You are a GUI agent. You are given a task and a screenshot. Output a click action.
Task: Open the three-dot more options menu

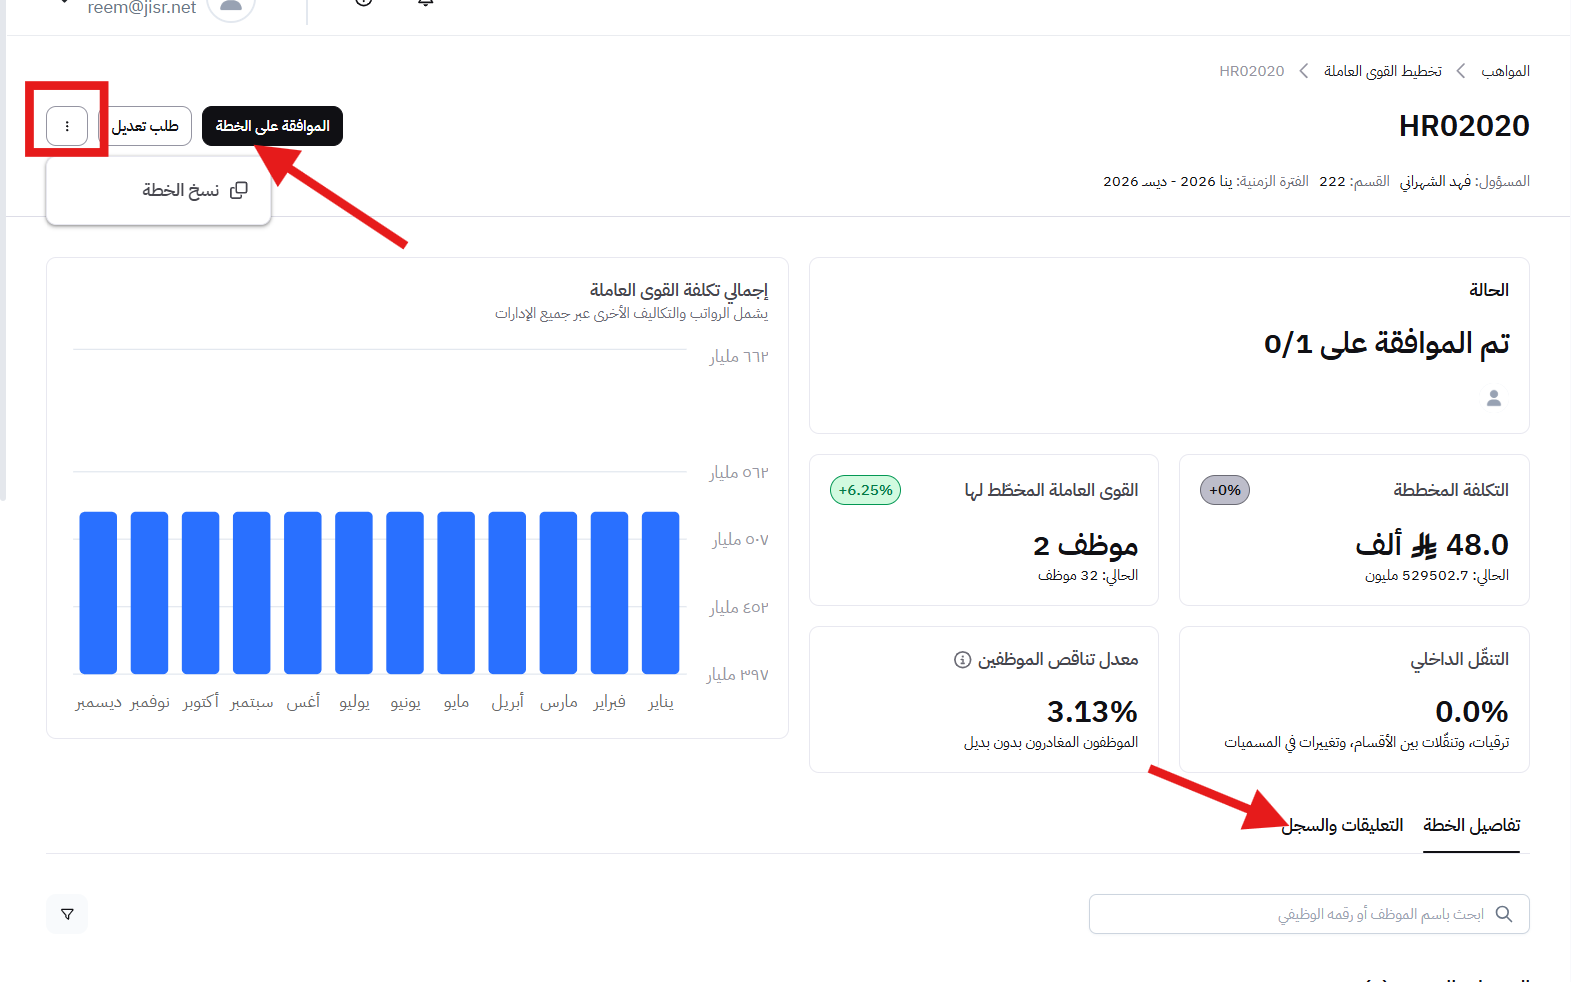coord(67,126)
